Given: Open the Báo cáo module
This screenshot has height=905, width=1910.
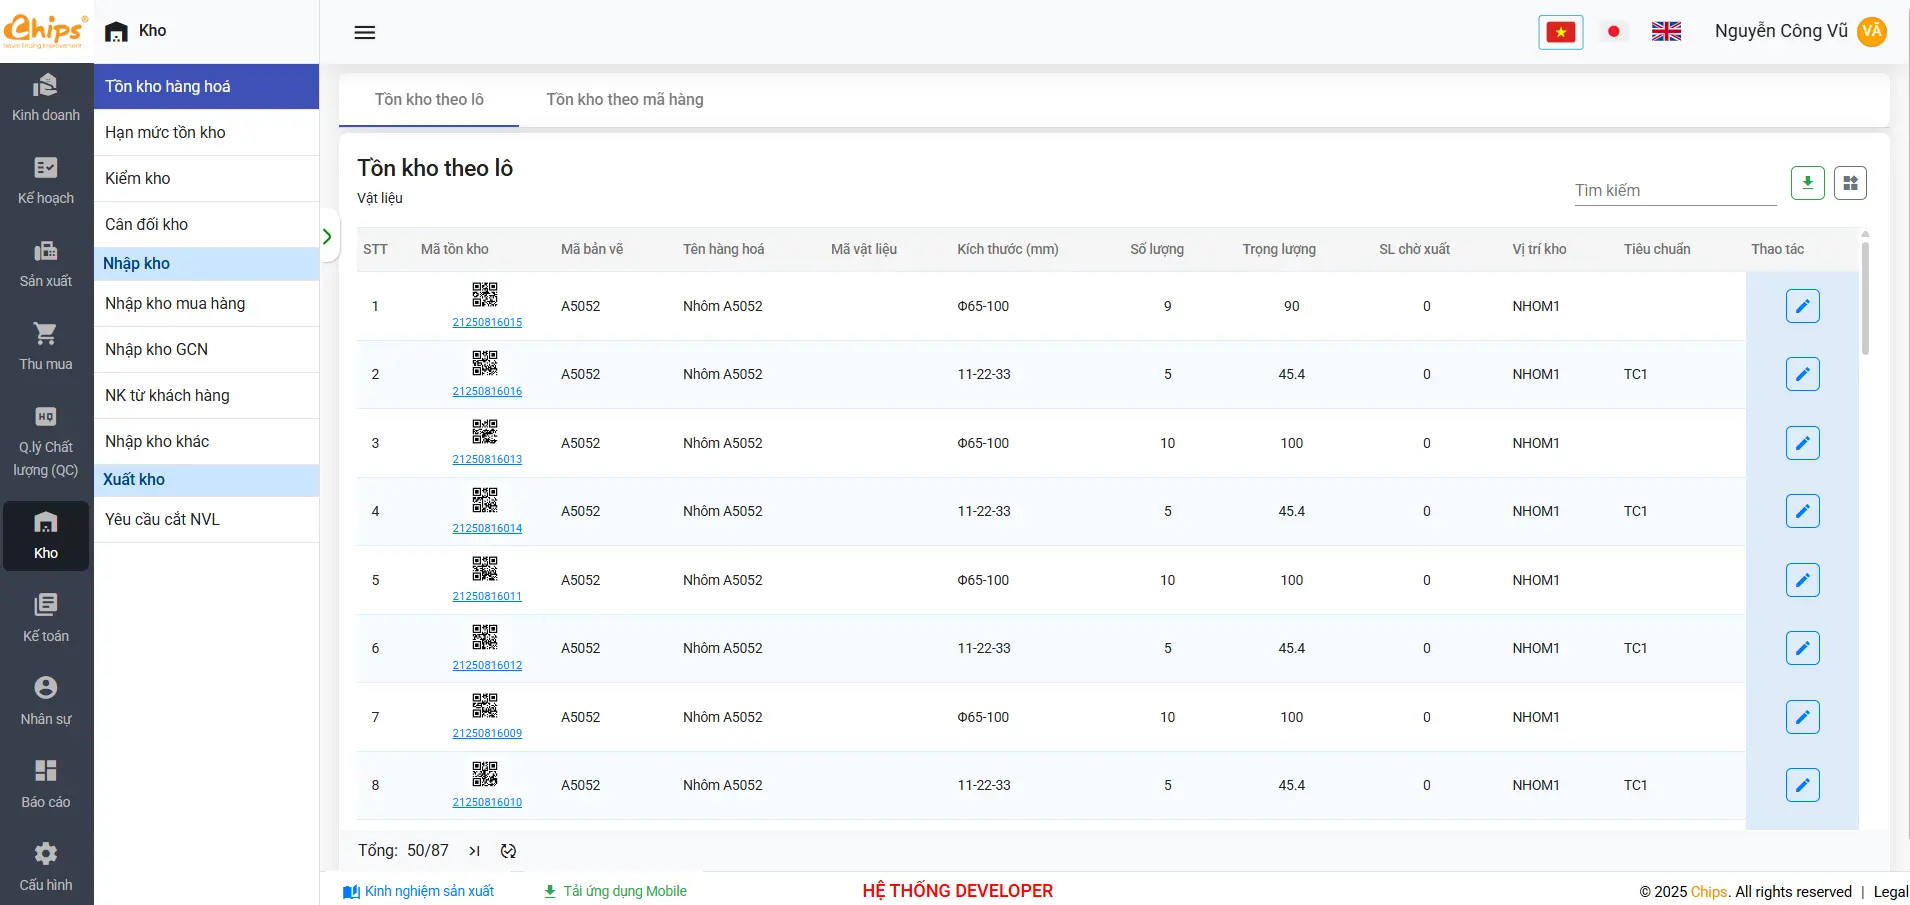Looking at the screenshot, I should [x=46, y=785].
